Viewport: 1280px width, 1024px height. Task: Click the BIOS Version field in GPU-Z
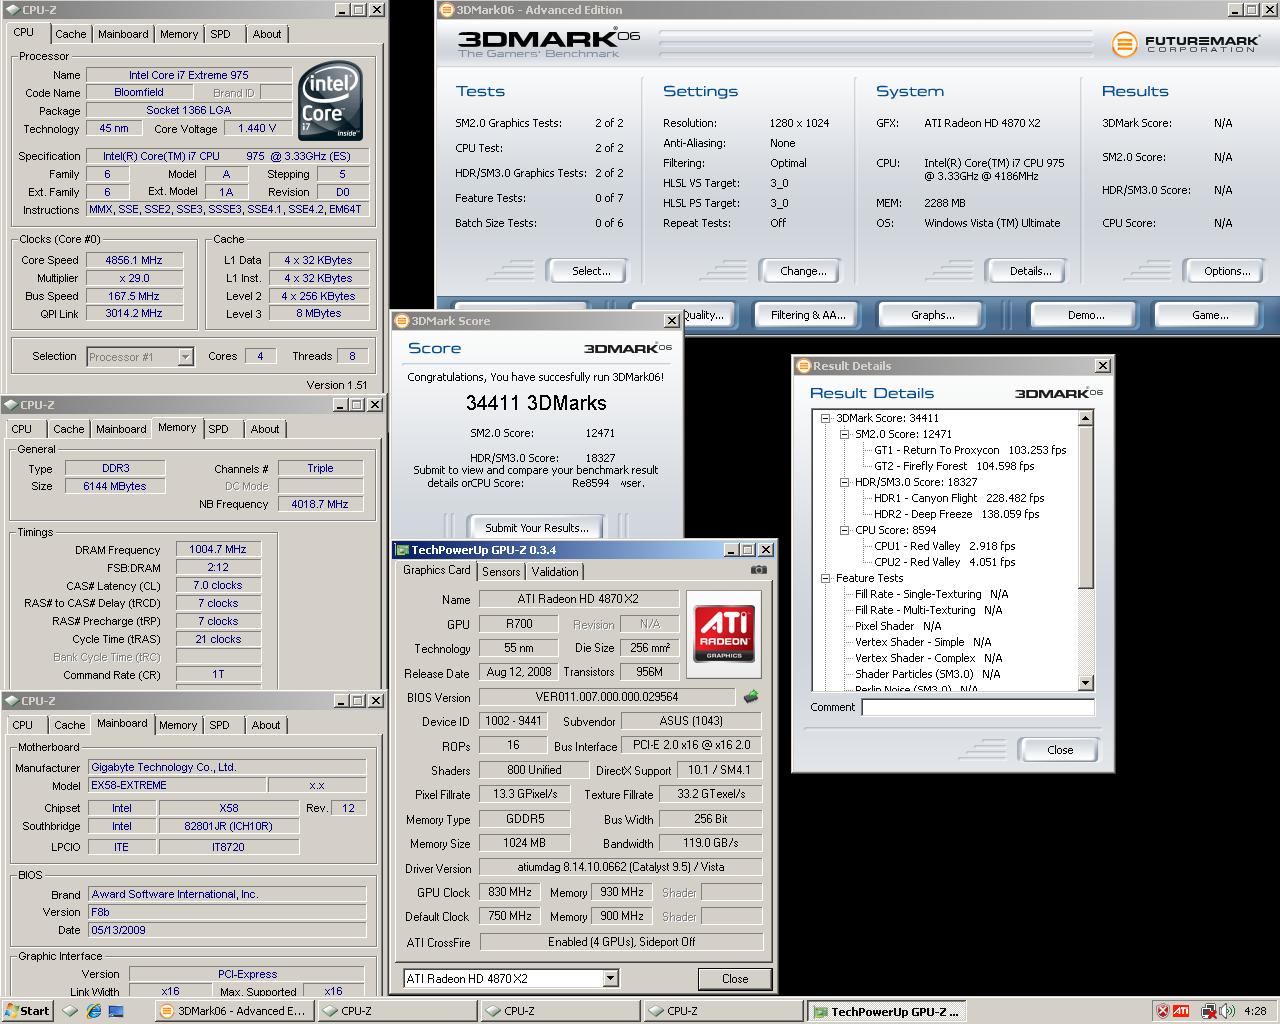(607, 697)
